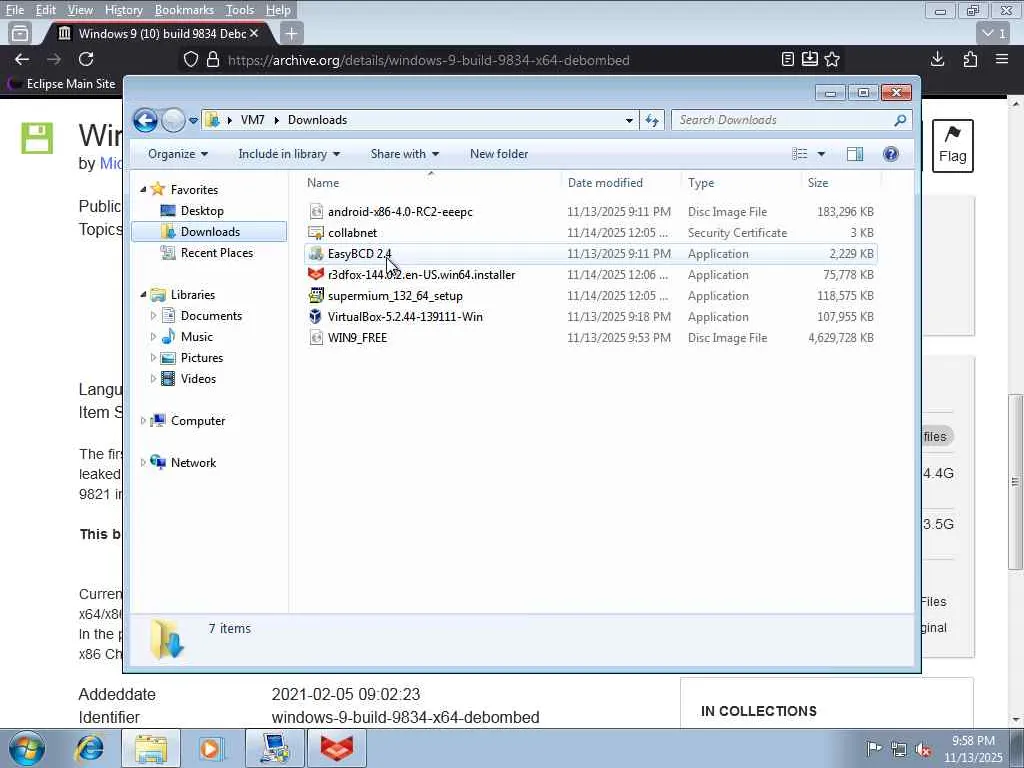Viewport: 1024px width, 768px height.
Task: Select the collabnet certificate file icon
Action: tap(316, 232)
